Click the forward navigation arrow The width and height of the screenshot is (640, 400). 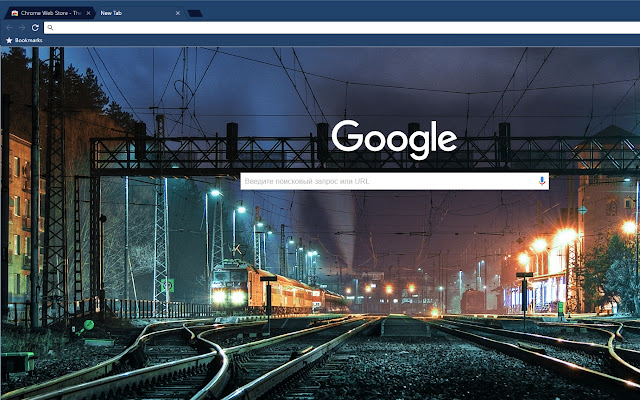point(22,27)
